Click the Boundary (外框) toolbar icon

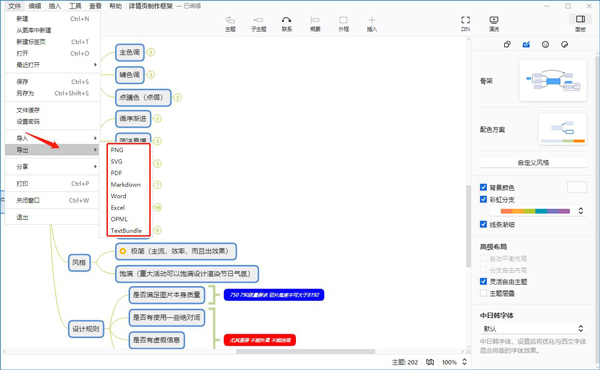(343, 24)
